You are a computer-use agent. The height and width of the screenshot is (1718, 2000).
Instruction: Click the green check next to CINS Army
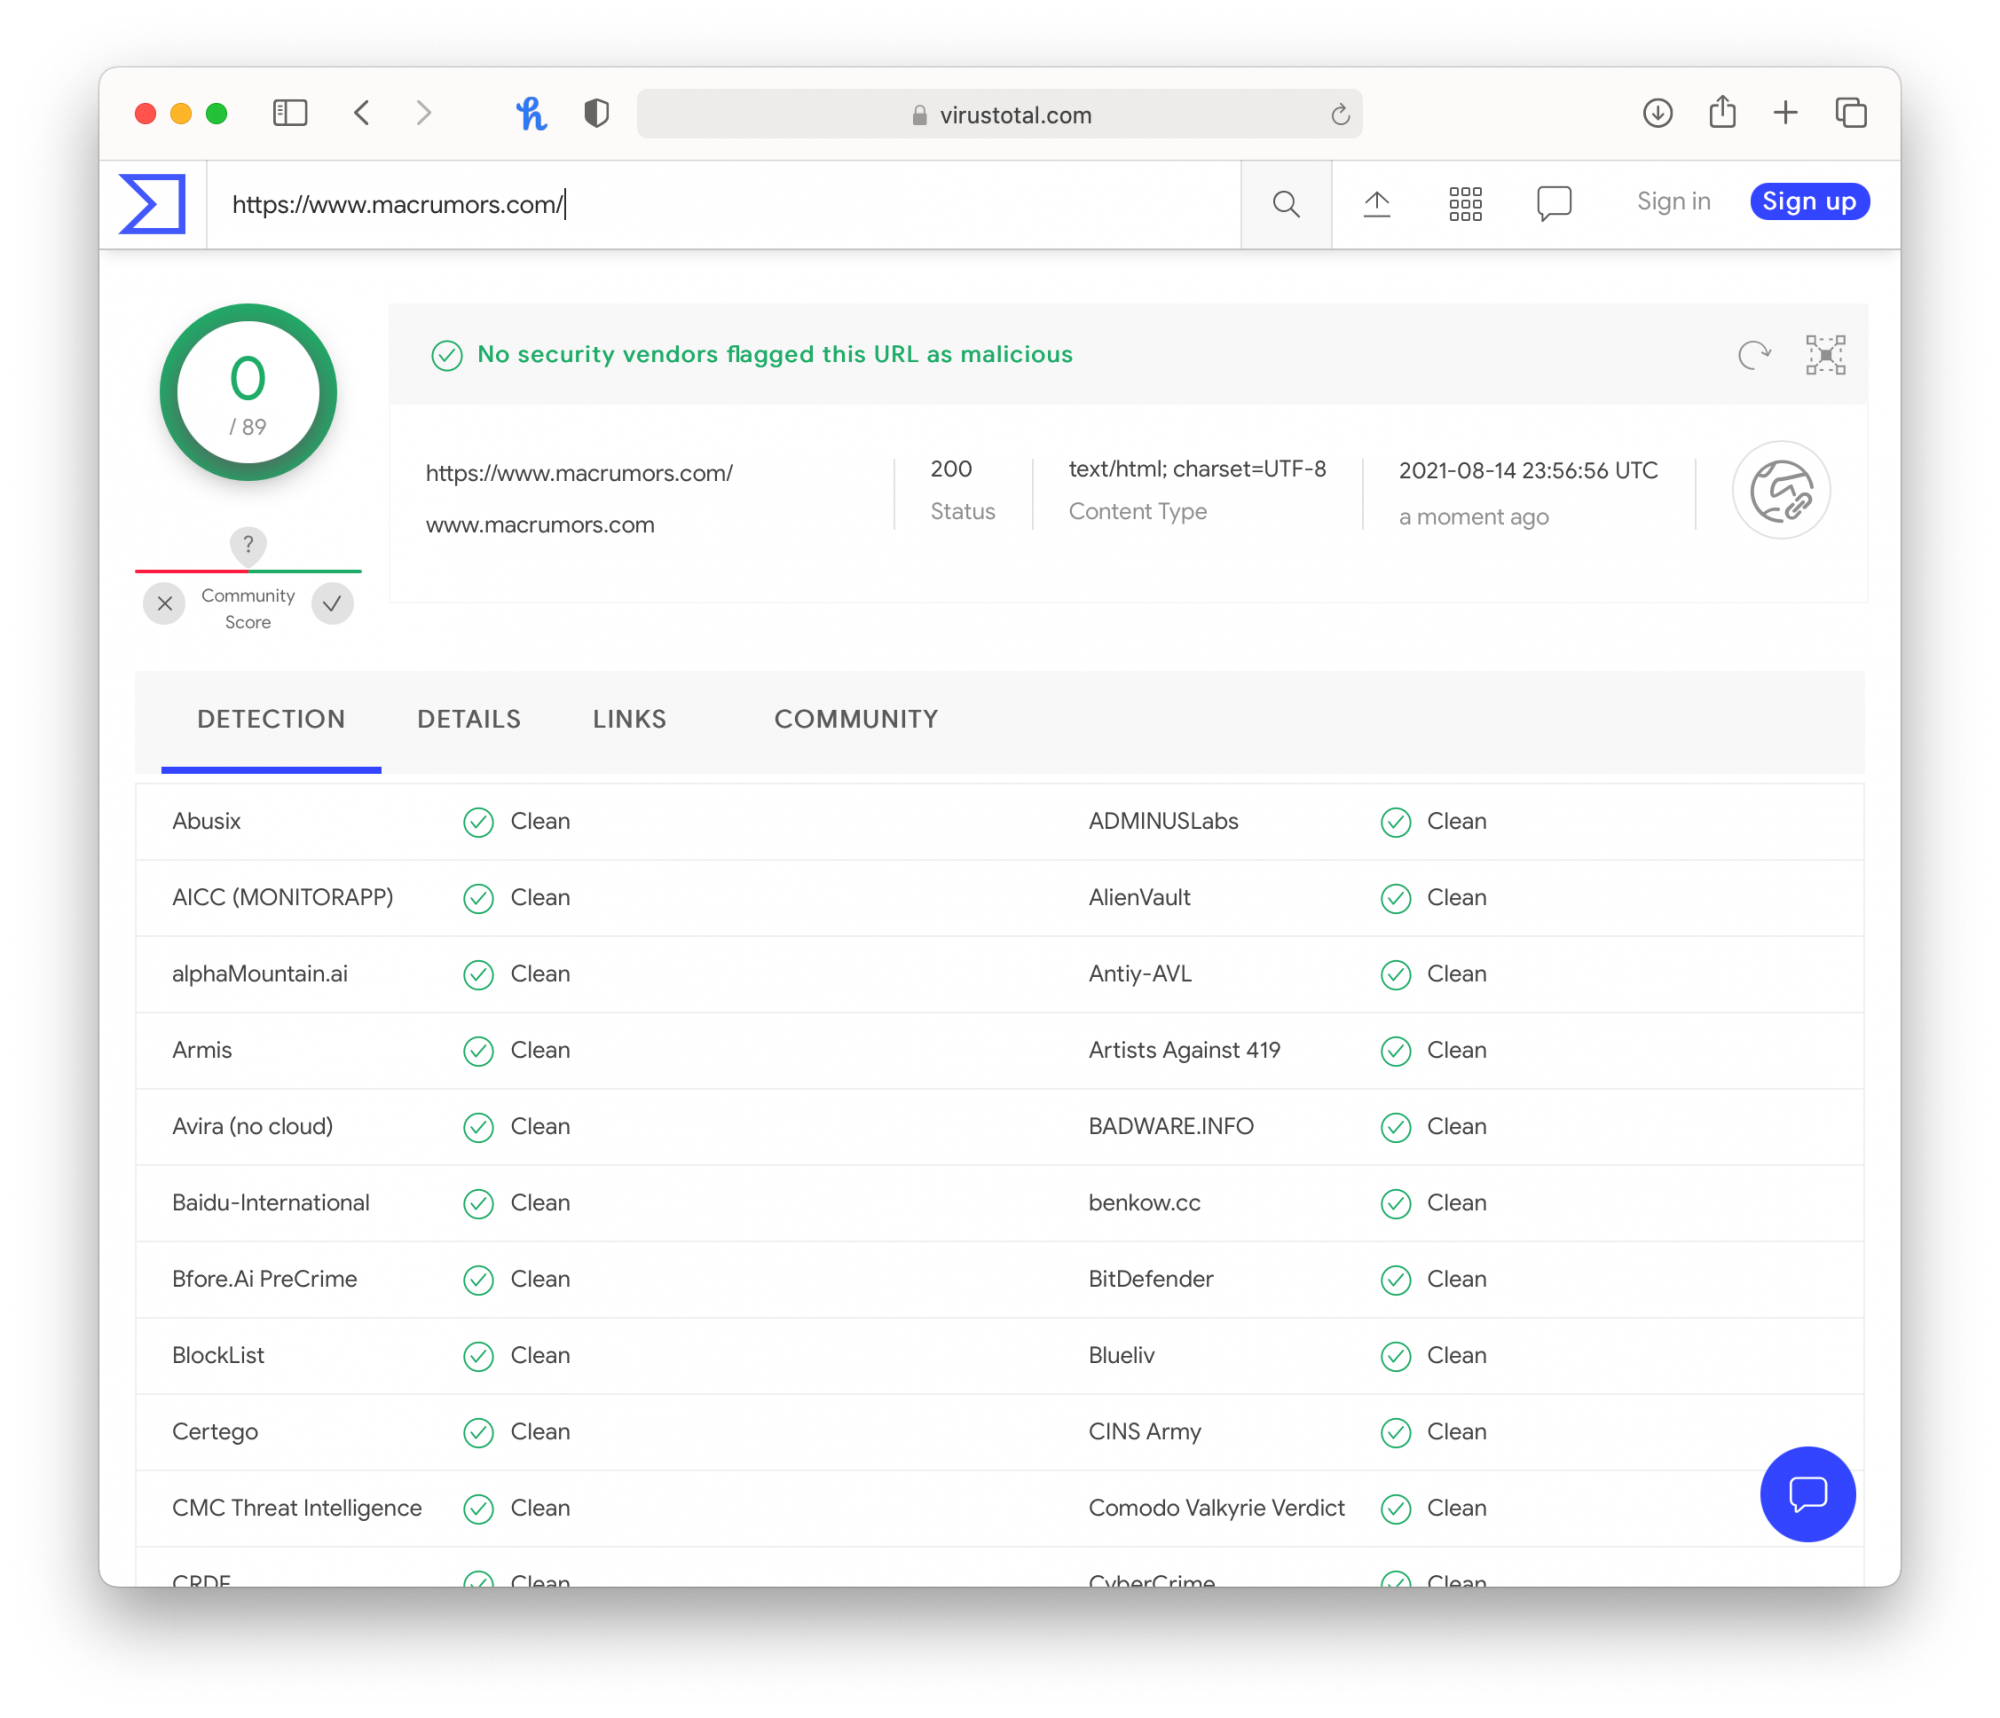(1395, 1433)
